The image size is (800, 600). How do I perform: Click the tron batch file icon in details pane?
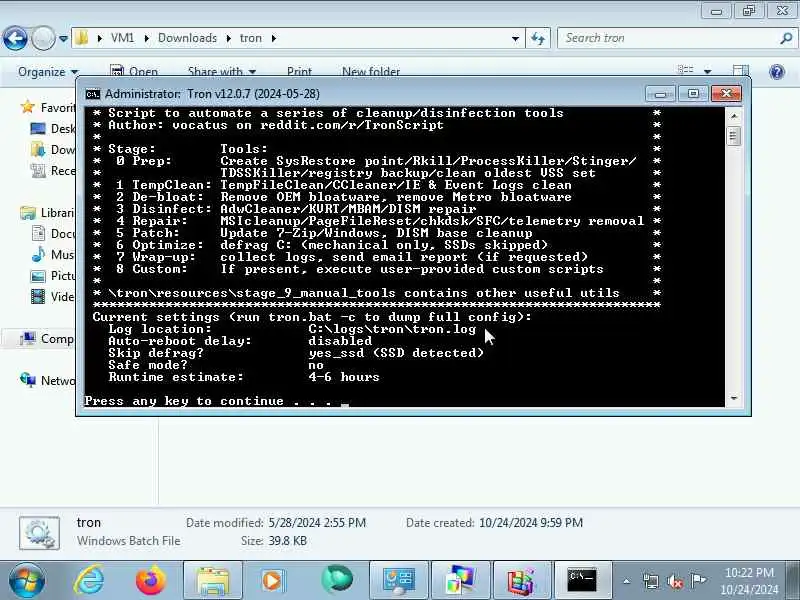[x=39, y=533]
